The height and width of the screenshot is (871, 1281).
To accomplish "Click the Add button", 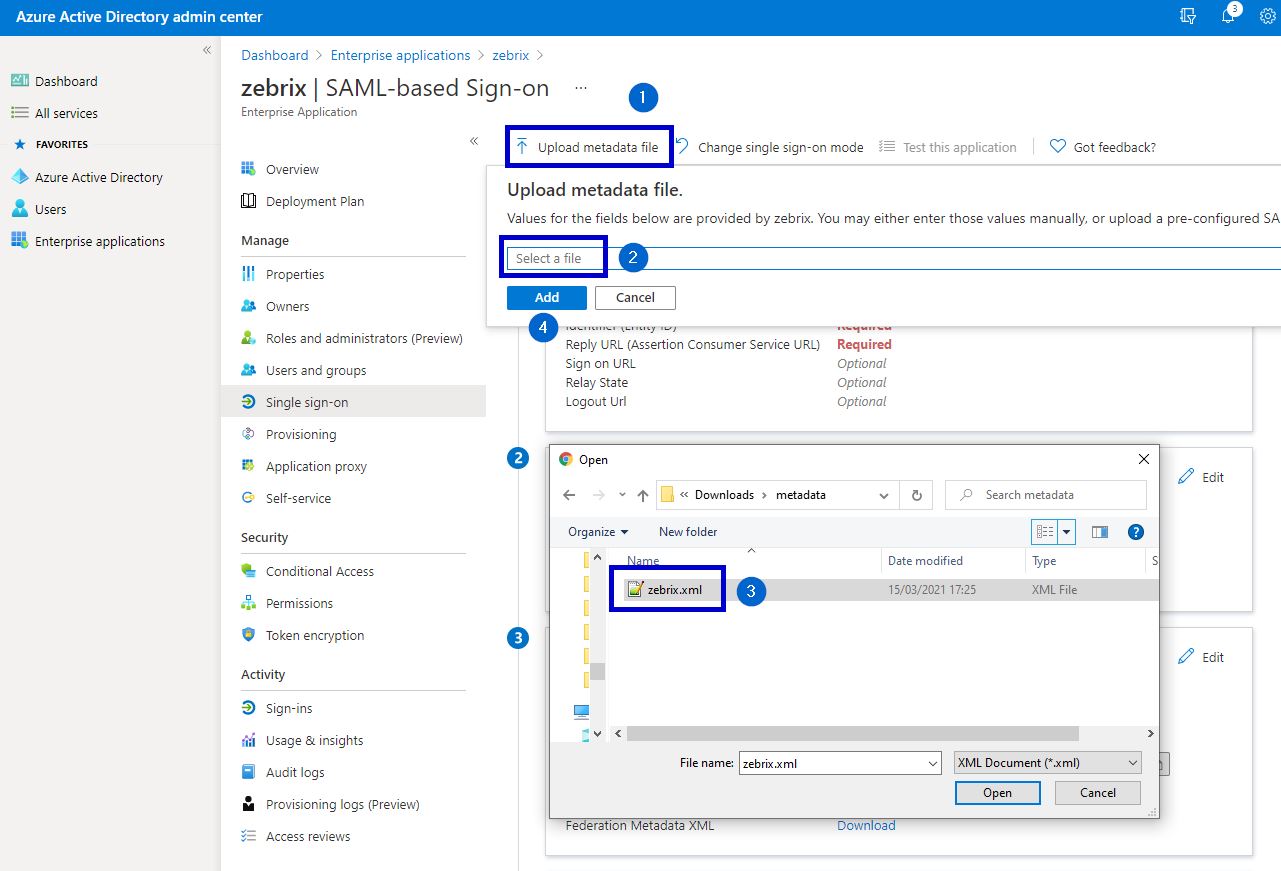I will [547, 297].
